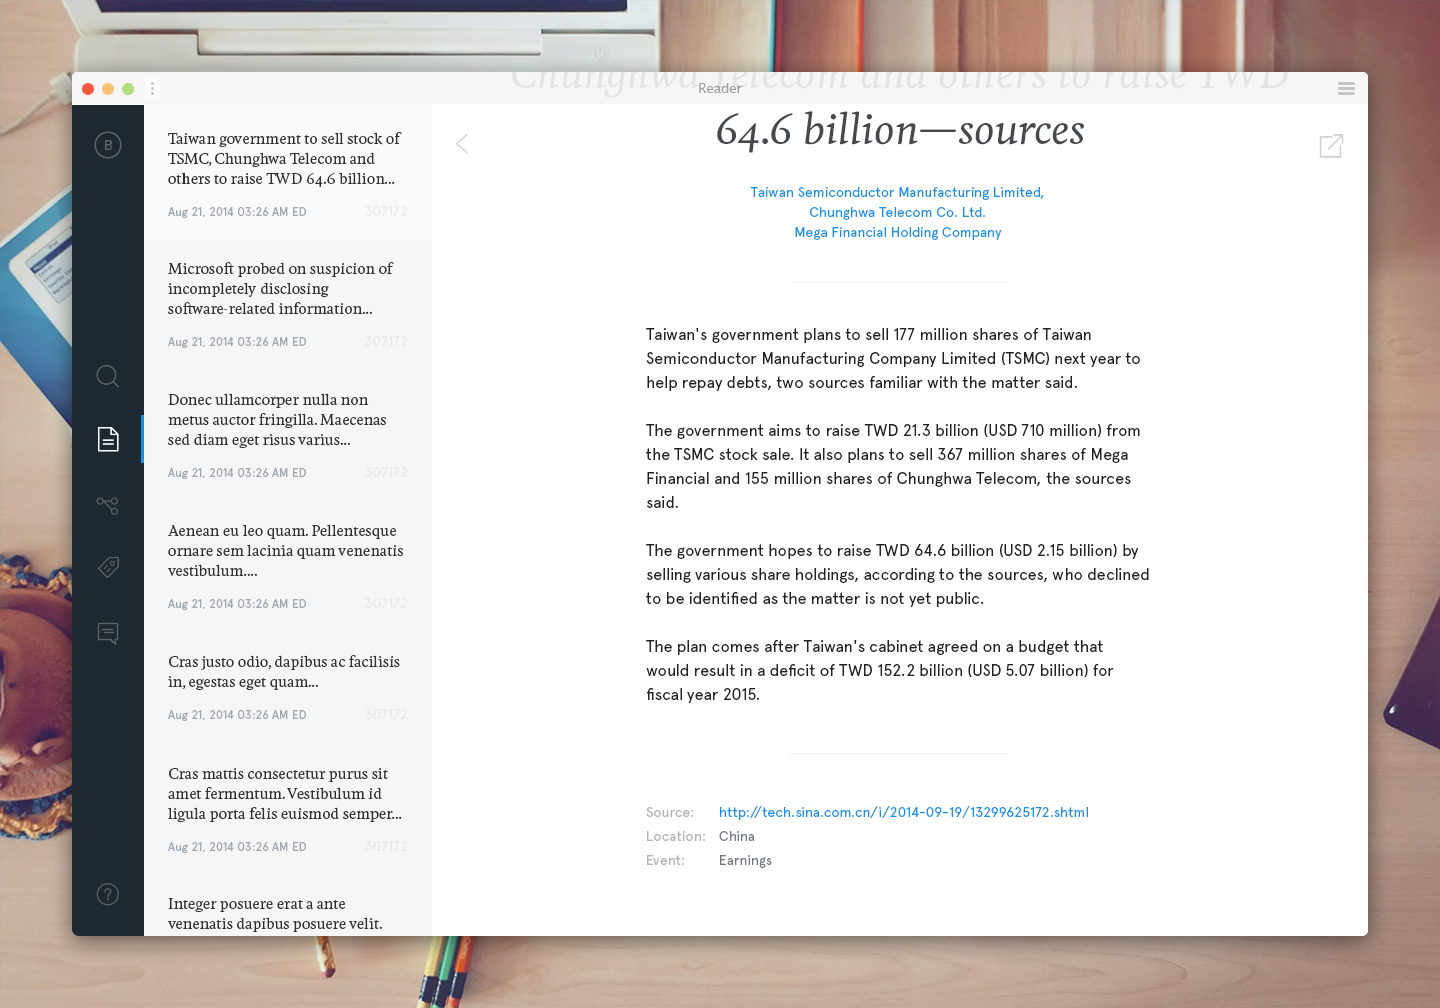The width and height of the screenshot is (1440, 1008).
Task: Click the 307172 ID on Donec ullamcorper item
Action: (x=386, y=473)
